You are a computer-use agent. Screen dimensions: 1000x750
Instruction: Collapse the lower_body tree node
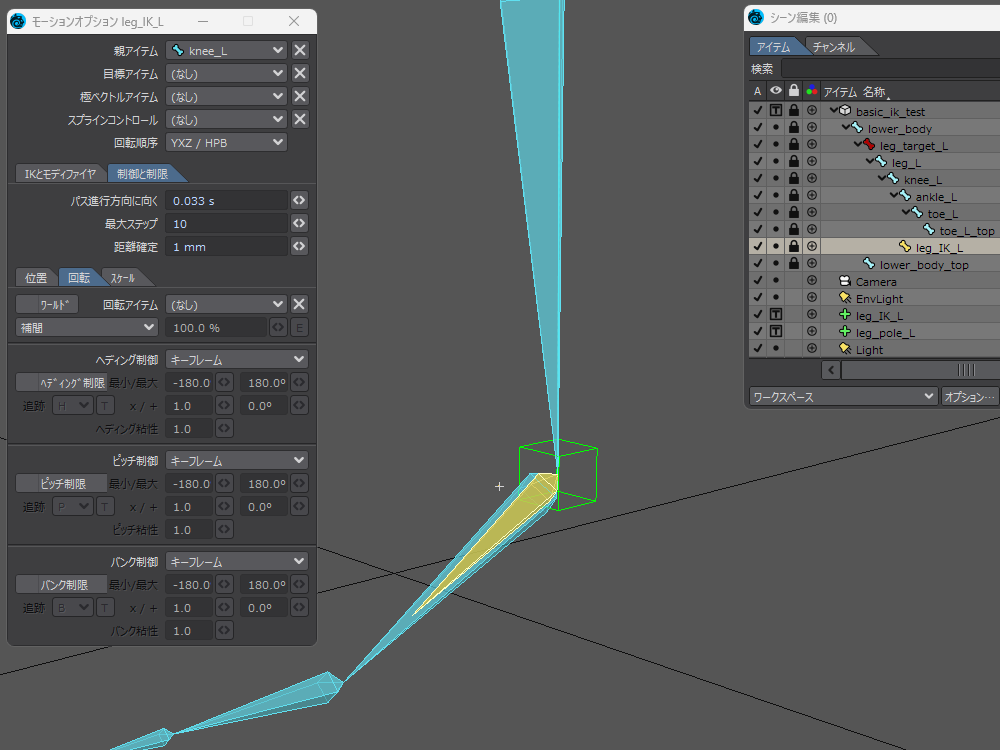click(x=845, y=128)
